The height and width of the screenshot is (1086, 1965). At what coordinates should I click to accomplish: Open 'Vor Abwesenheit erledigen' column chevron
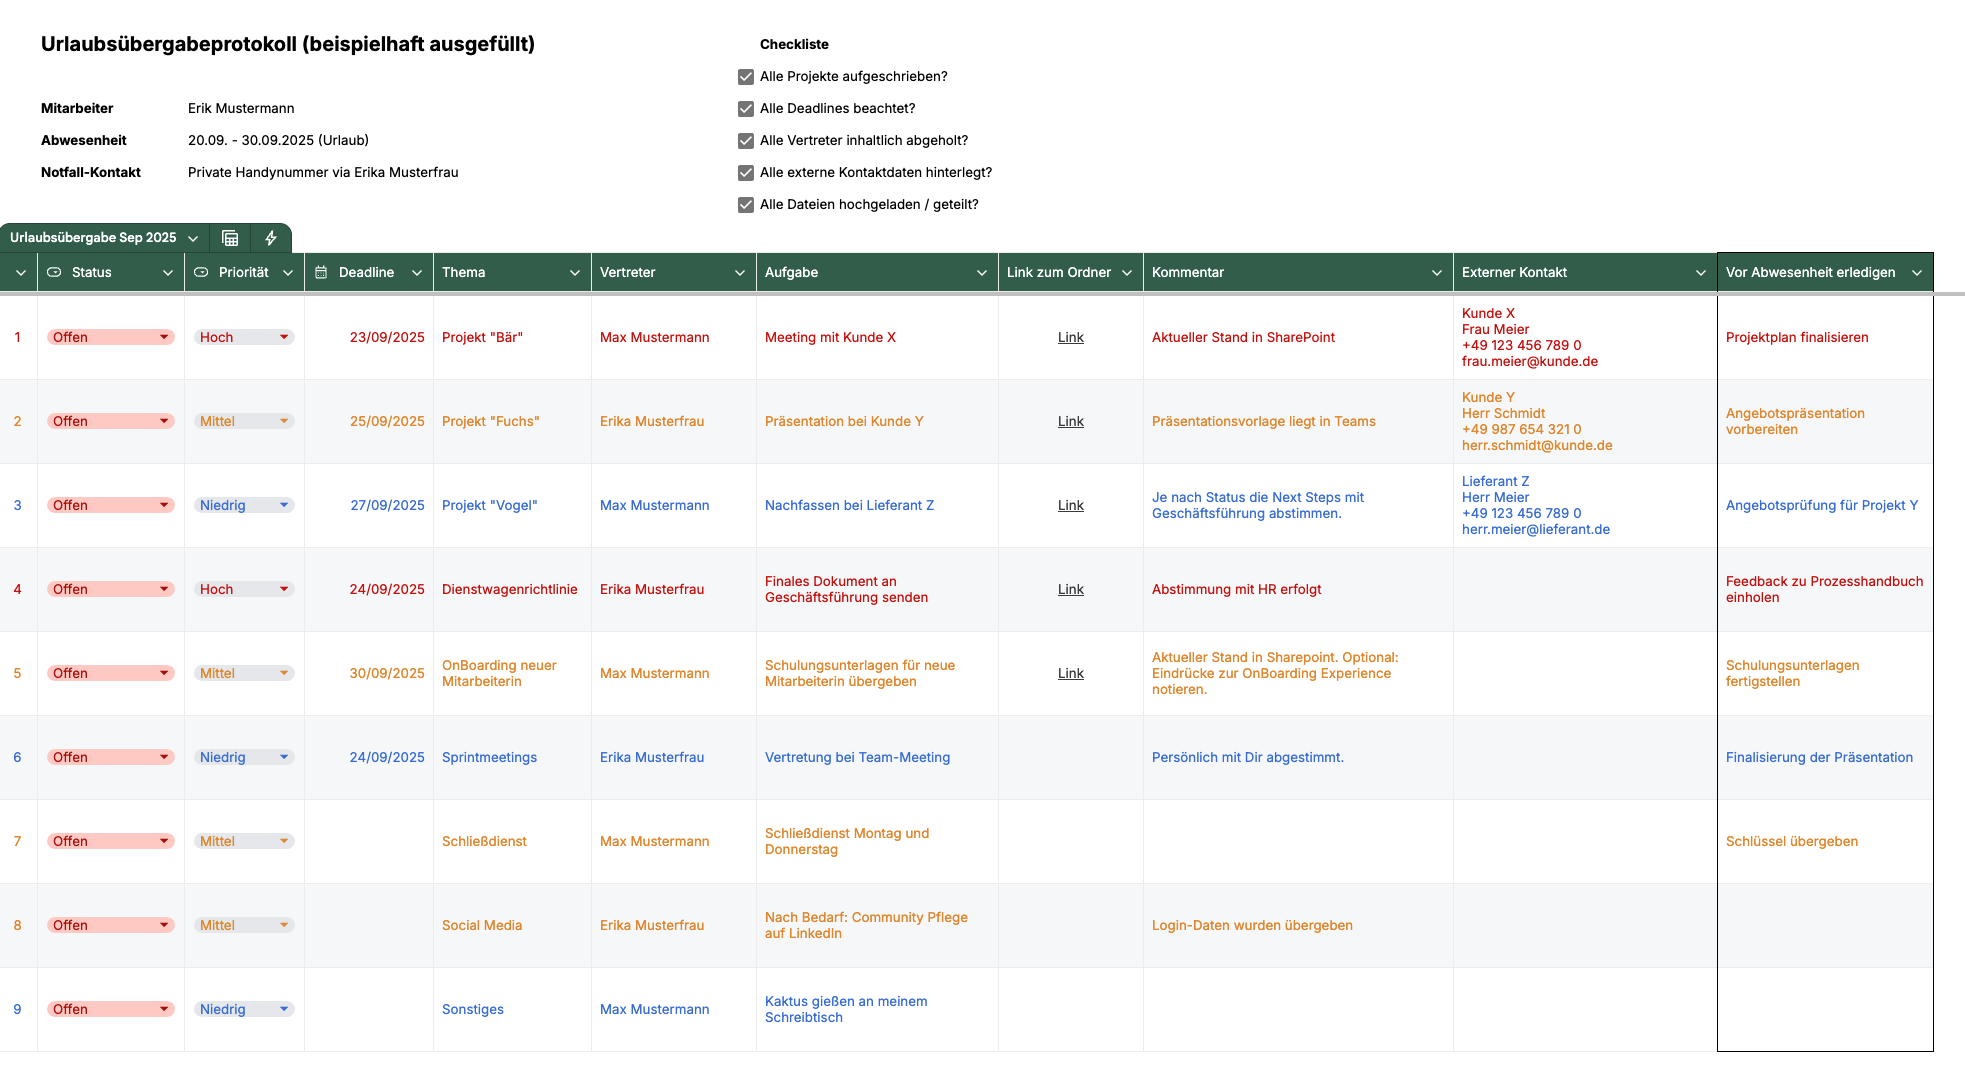[x=1917, y=273]
